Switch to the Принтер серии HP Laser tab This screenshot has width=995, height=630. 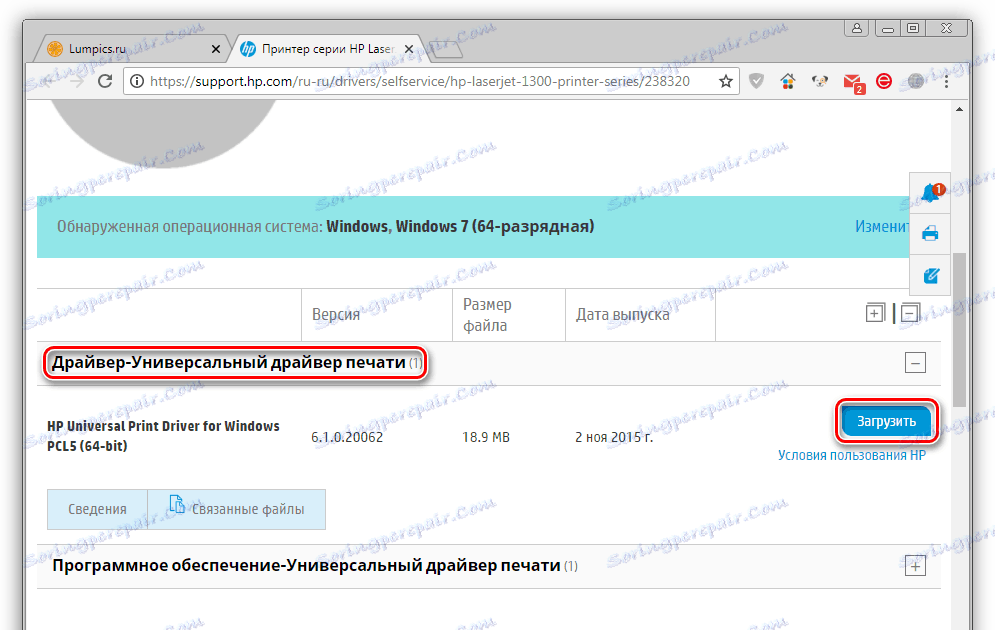pyautogui.click(x=327, y=49)
